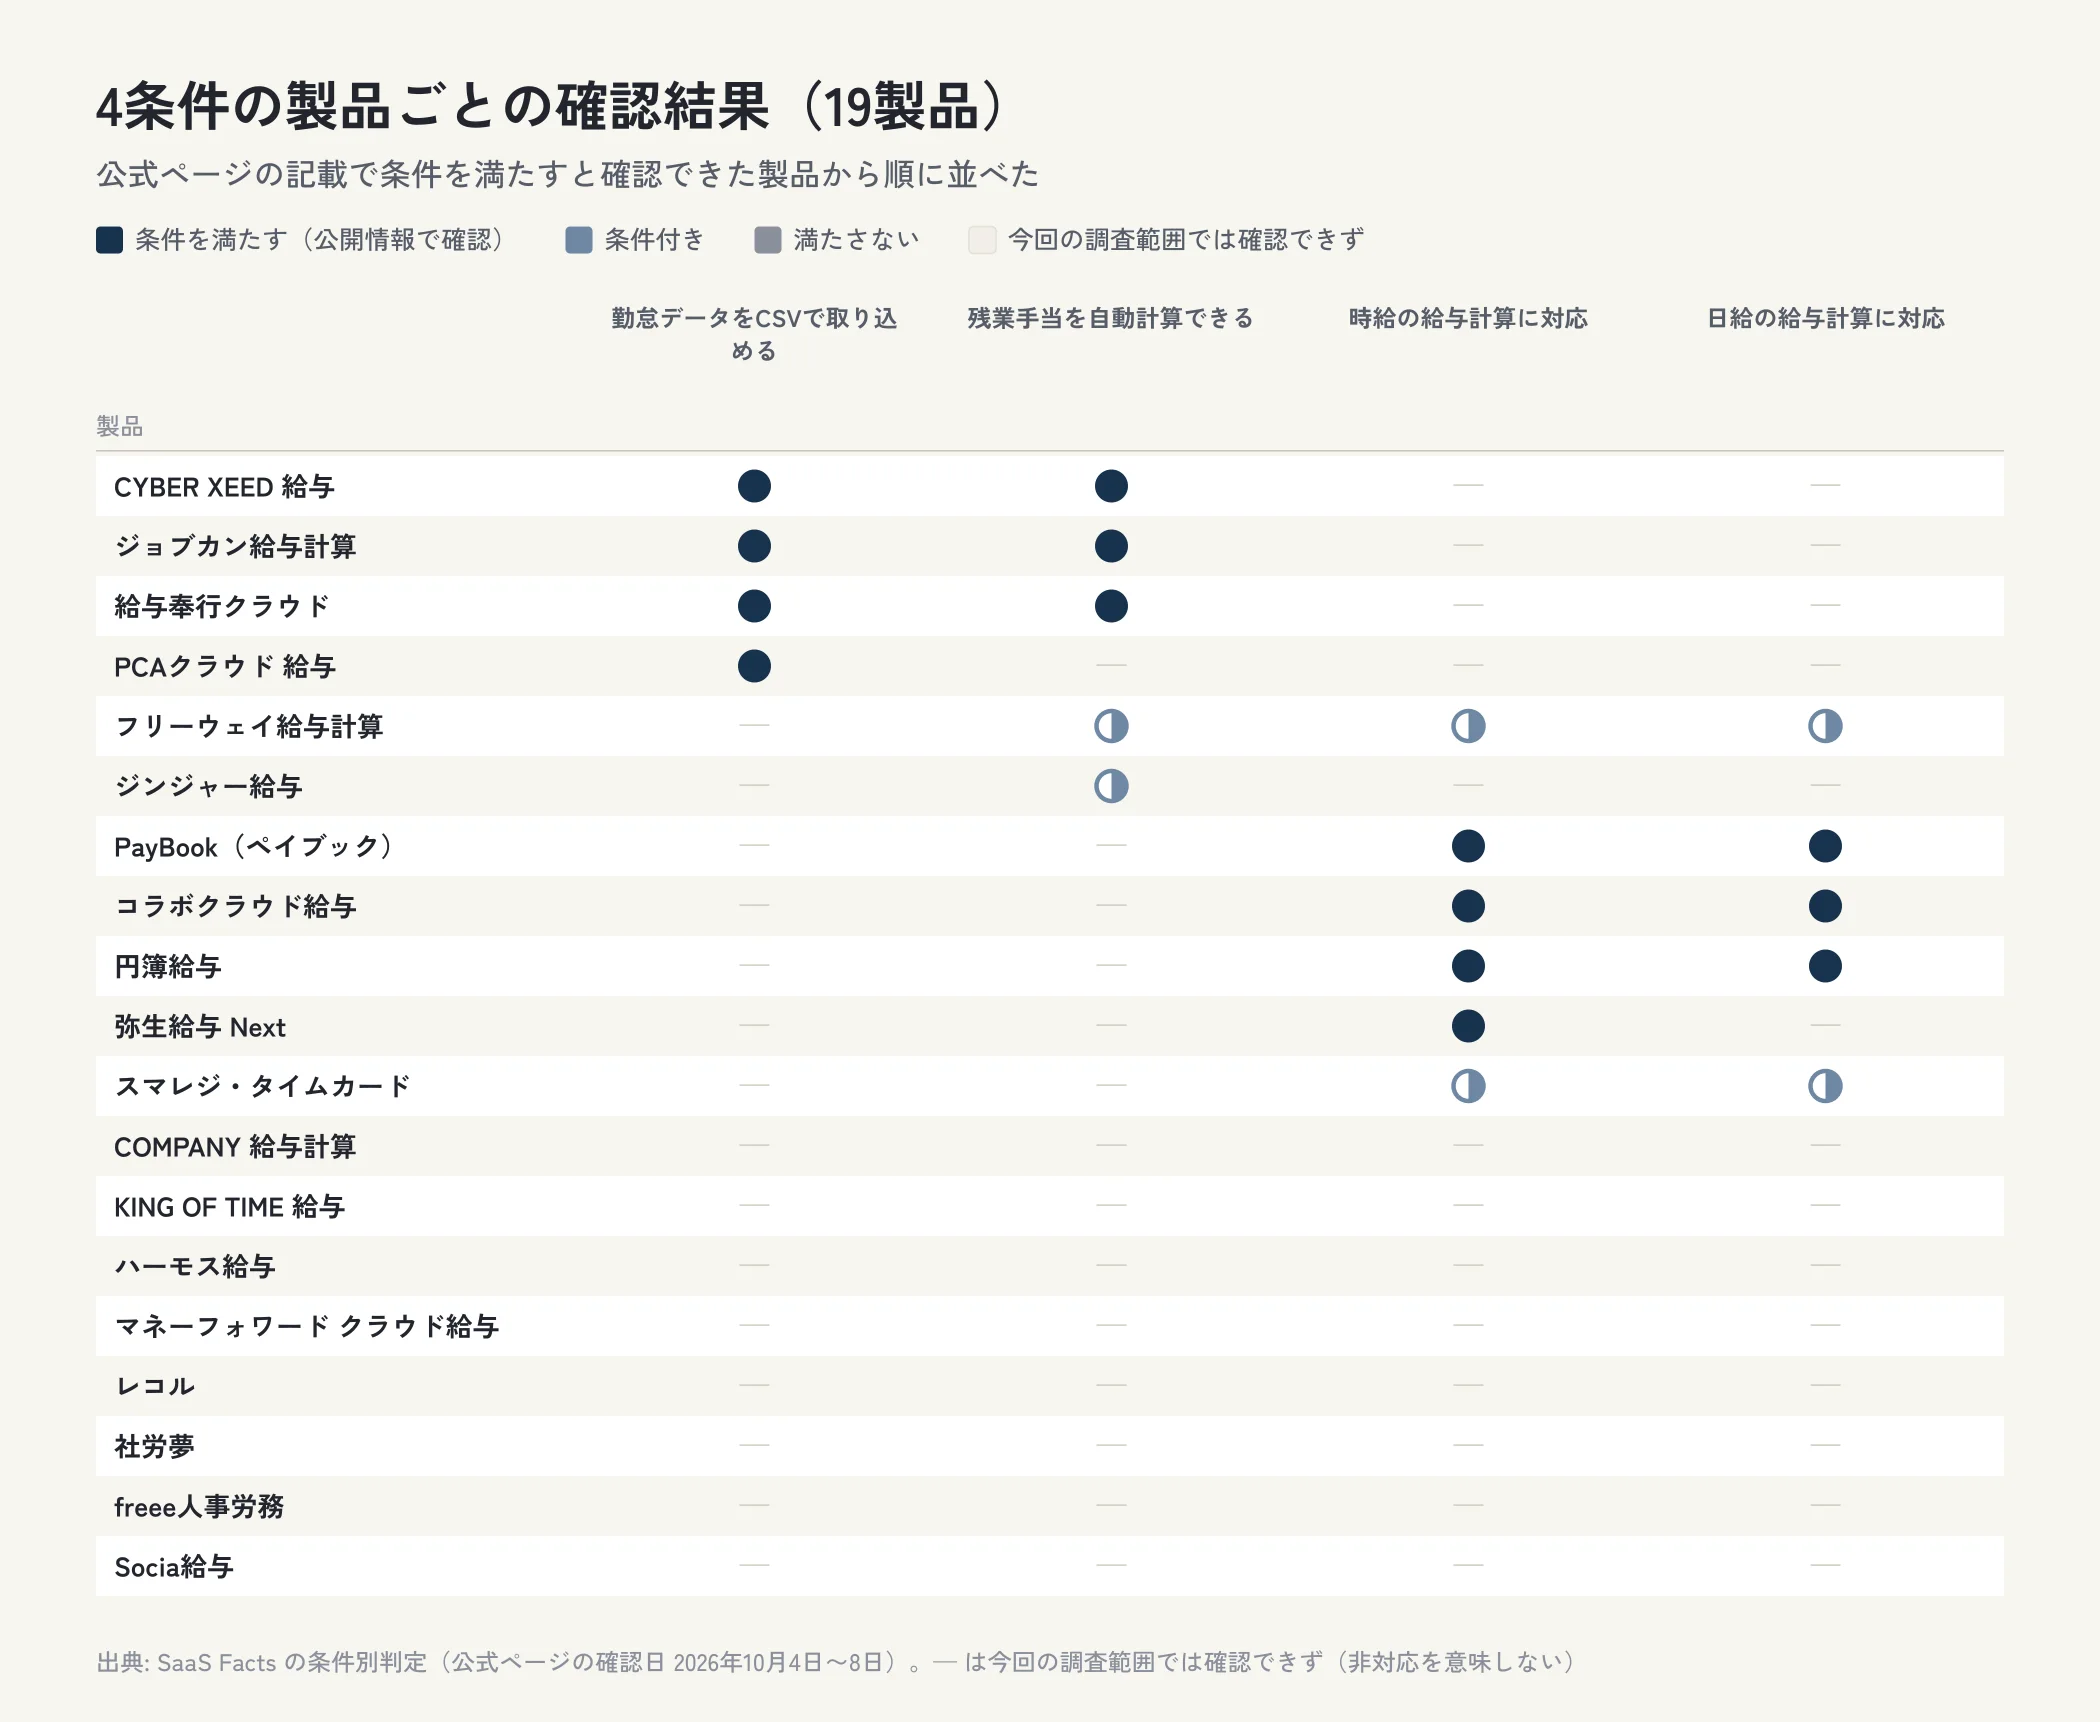Select the freee人事労務 product name
The image size is (2100, 1722).
point(199,1507)
